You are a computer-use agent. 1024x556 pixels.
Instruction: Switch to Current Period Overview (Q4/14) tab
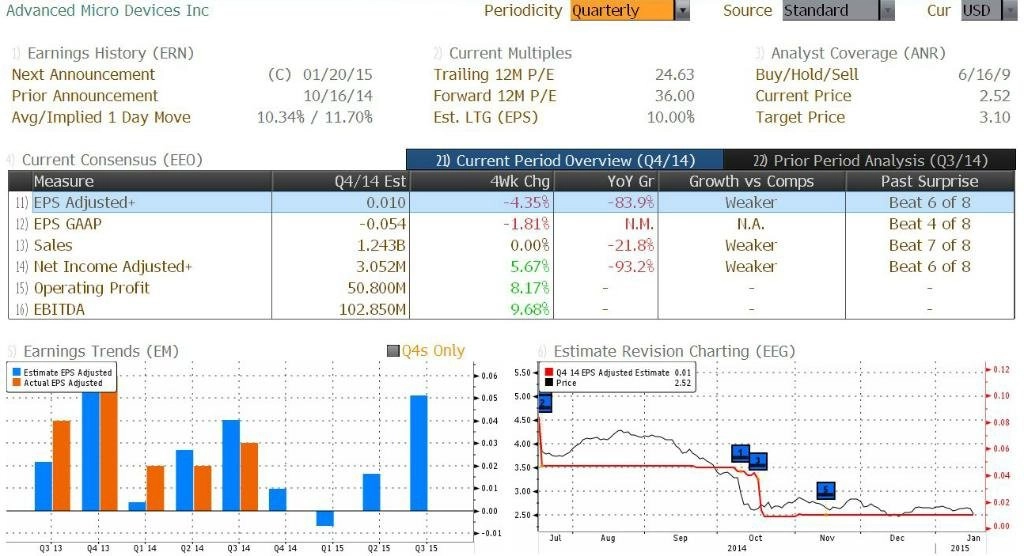564,160
